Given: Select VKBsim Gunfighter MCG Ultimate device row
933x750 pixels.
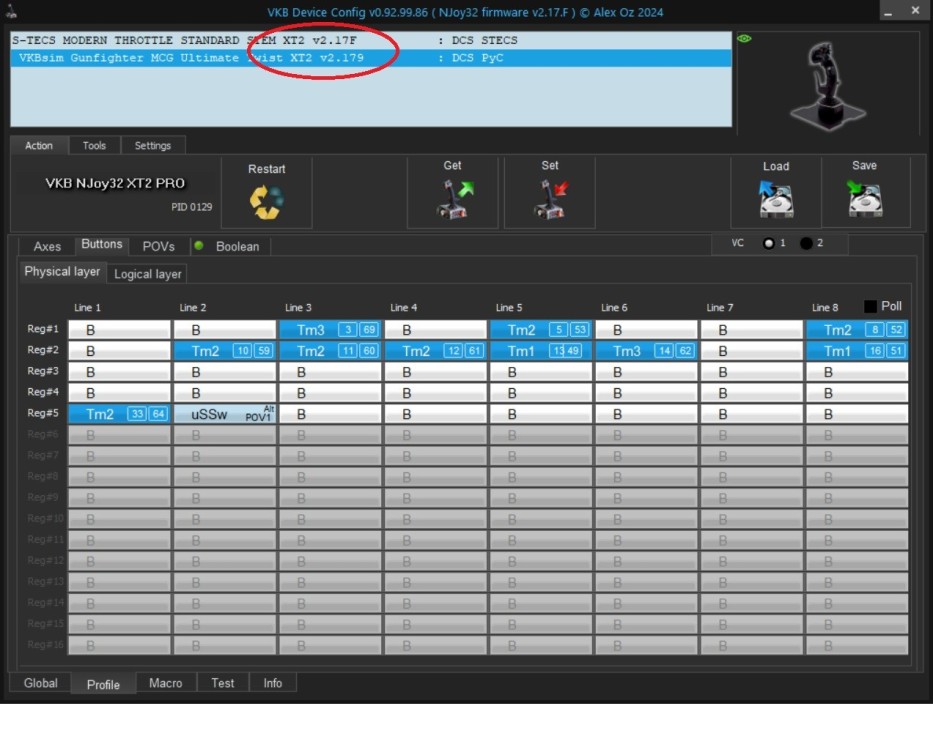Looking at the screenshot, I should [x=371, y=58].
